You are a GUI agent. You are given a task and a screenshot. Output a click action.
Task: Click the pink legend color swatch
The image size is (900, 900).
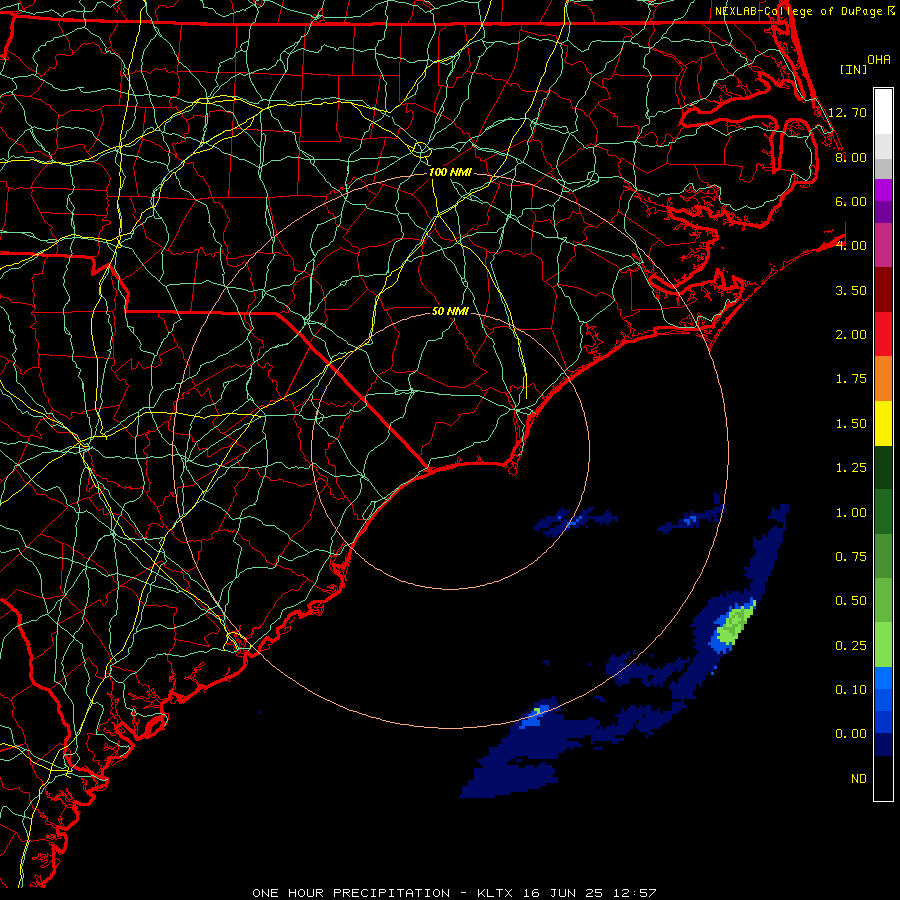(883, 245)
